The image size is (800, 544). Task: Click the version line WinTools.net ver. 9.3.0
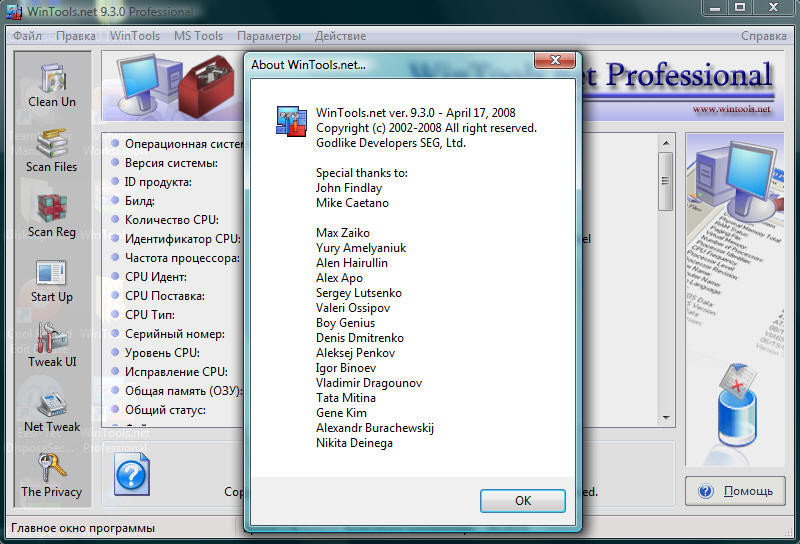pos(416,113)
